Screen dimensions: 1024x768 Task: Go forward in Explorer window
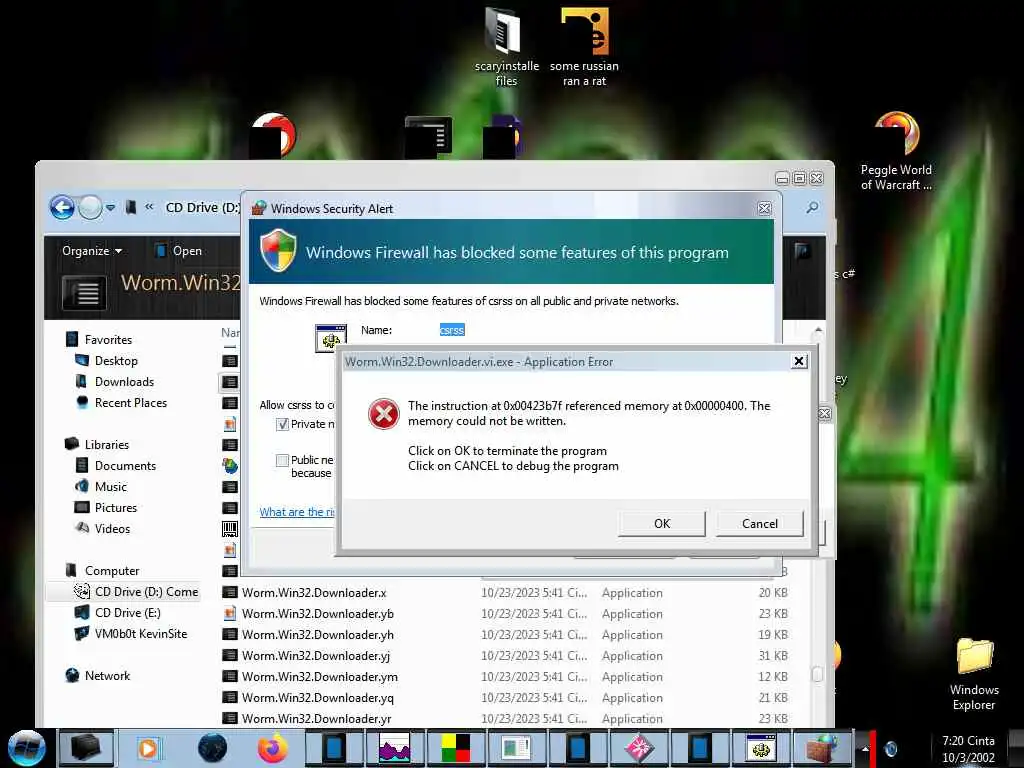click(x=90, y=208)
